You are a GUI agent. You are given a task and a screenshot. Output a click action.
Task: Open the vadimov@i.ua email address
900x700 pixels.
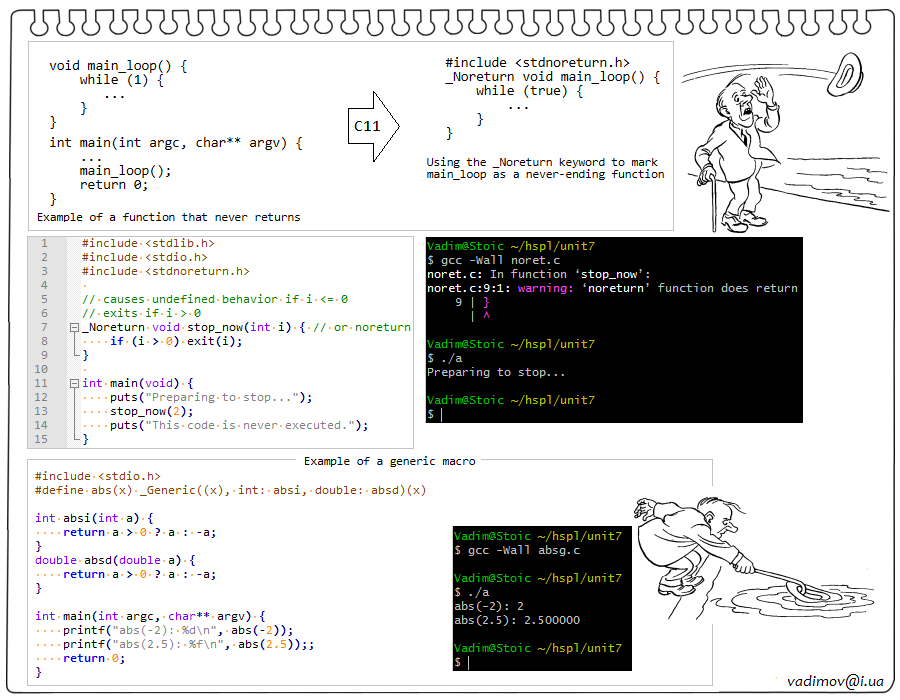coord(835,681)
